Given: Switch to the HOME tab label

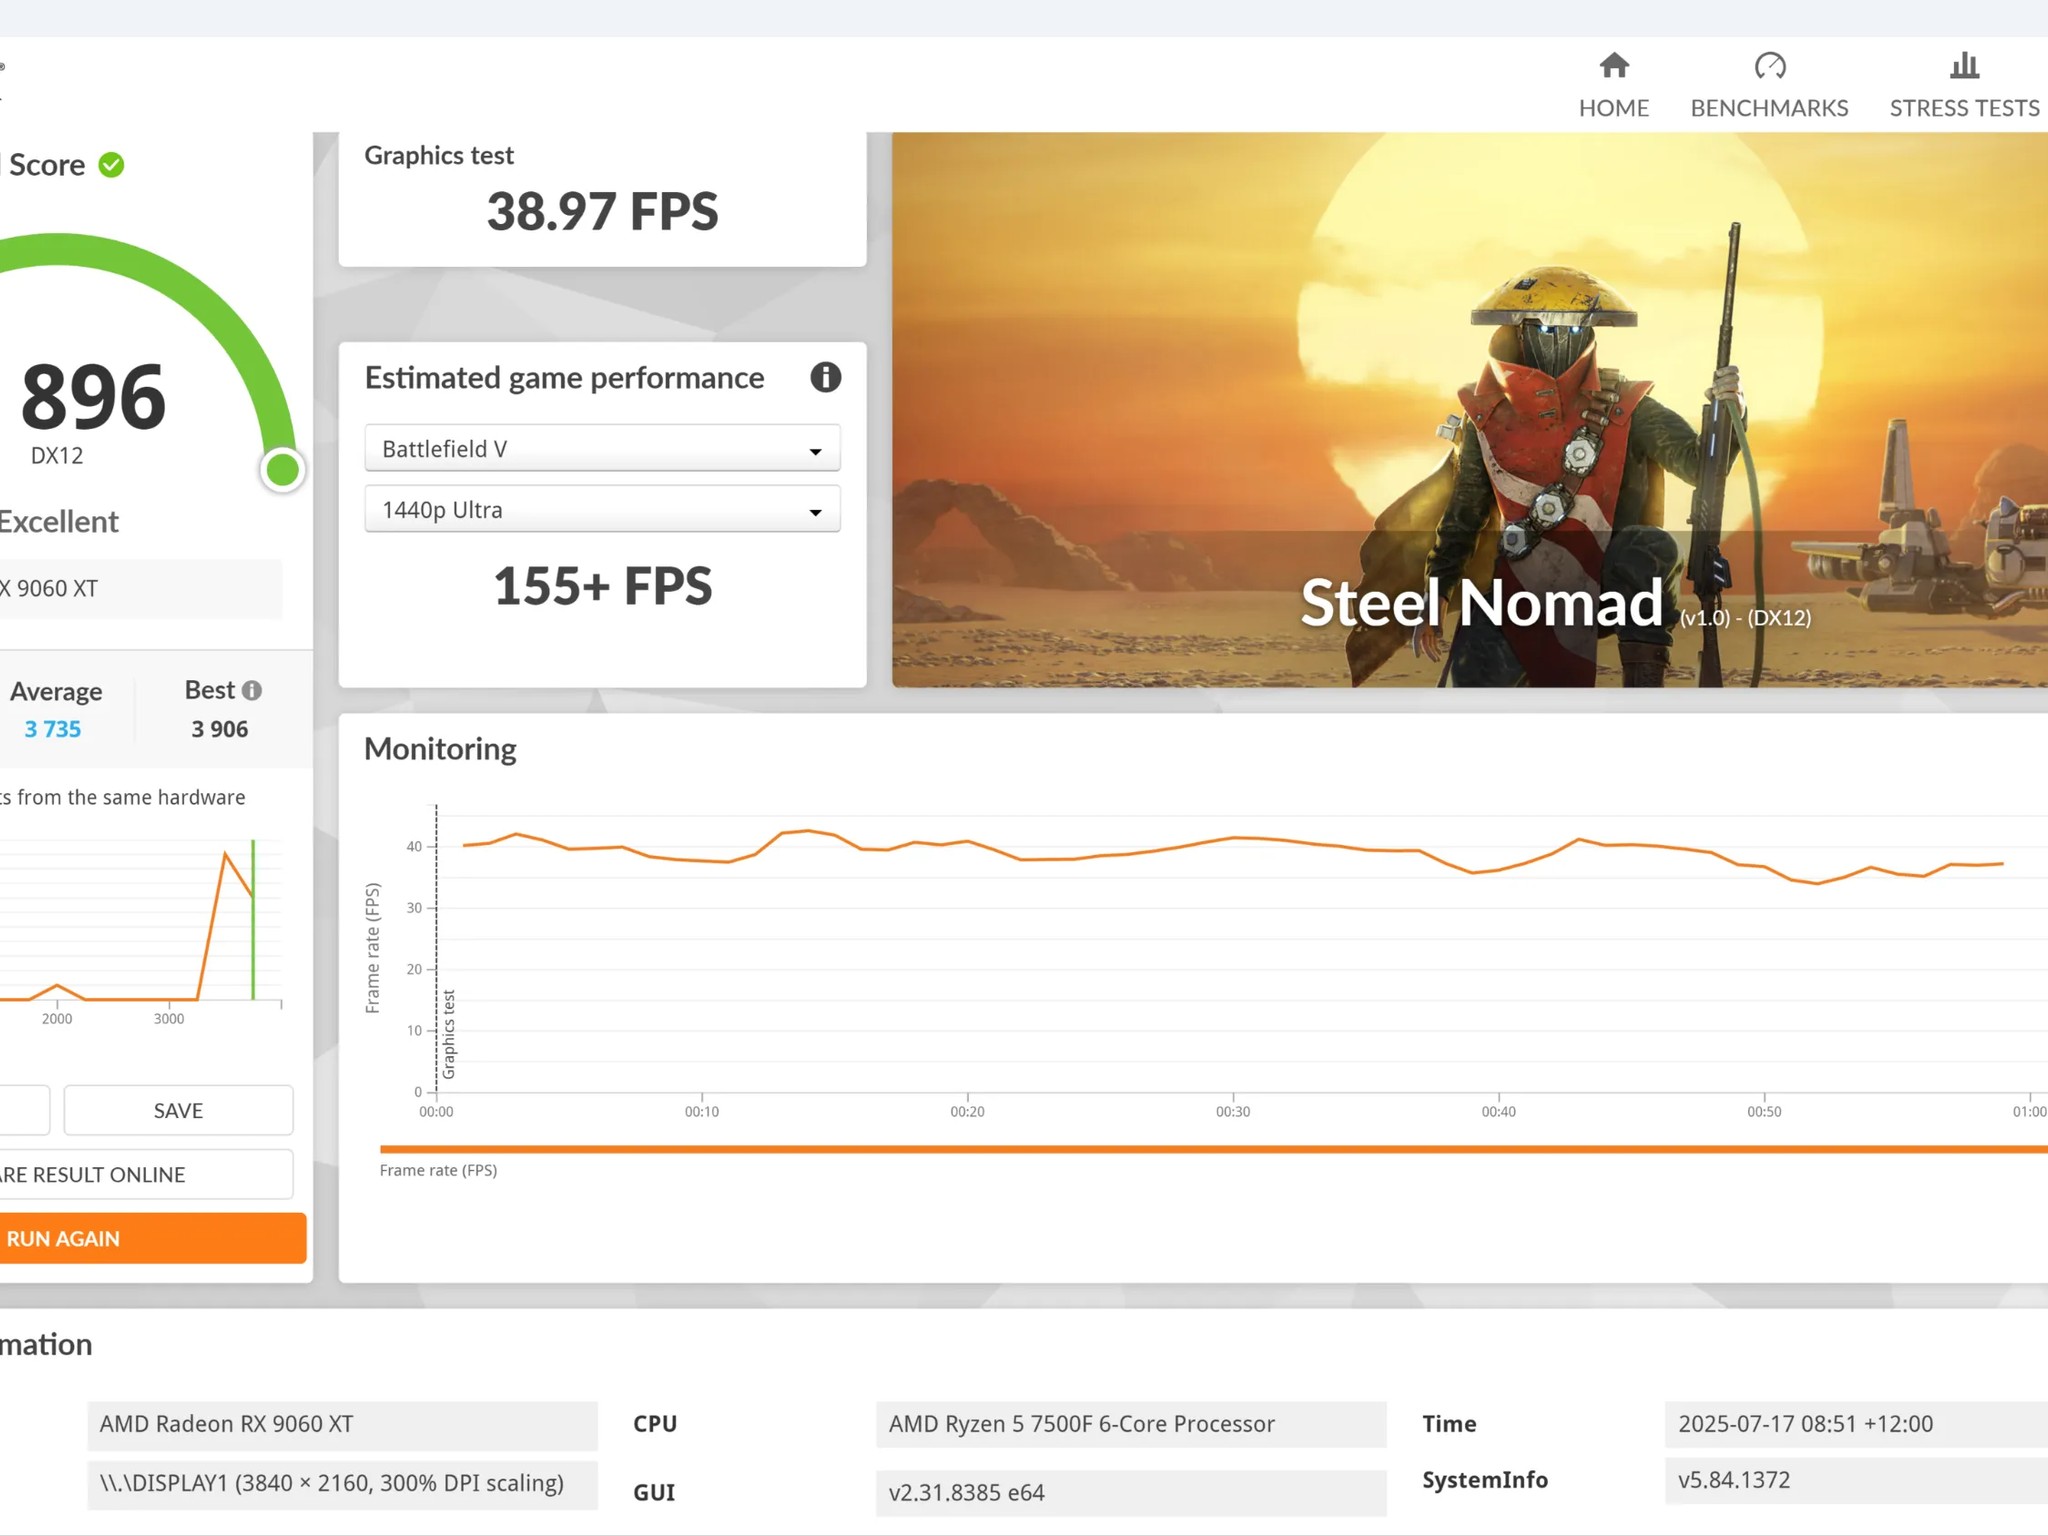Looking at the screenshot, I should (1613, 108).
